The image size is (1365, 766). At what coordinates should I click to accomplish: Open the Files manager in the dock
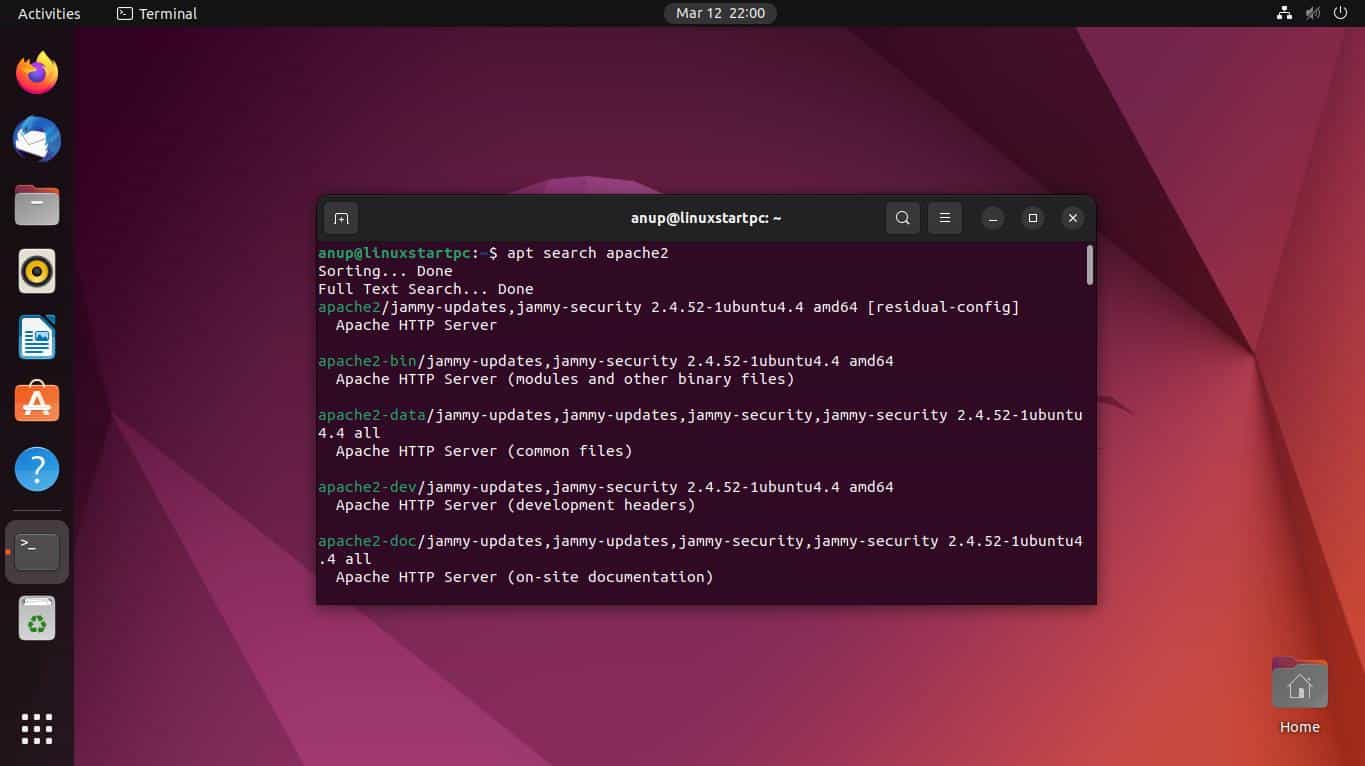pyautogui.click(x=37, y=205)
